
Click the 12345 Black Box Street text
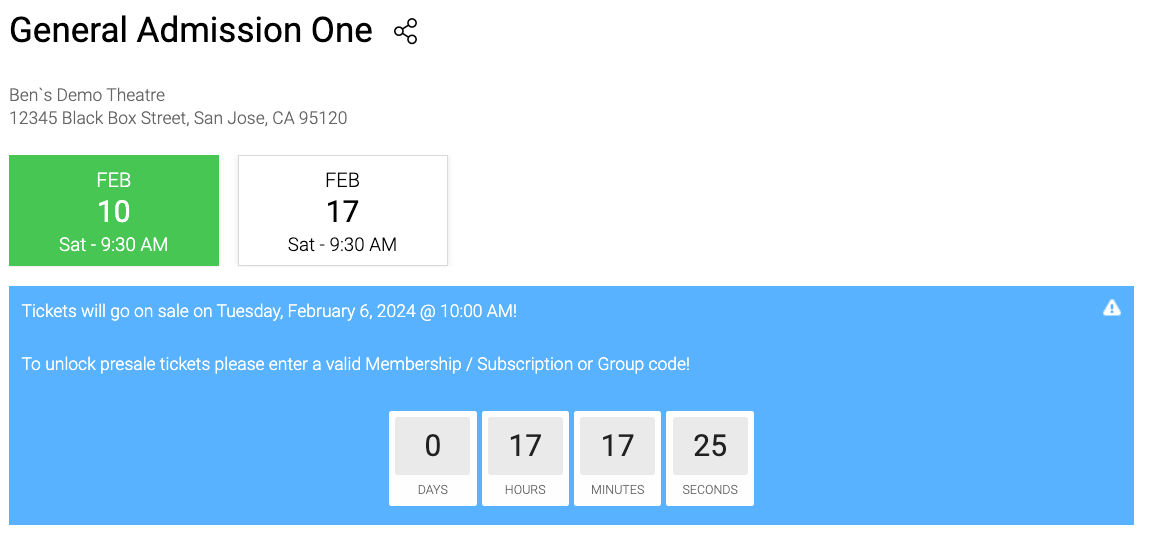coord(98,118)
